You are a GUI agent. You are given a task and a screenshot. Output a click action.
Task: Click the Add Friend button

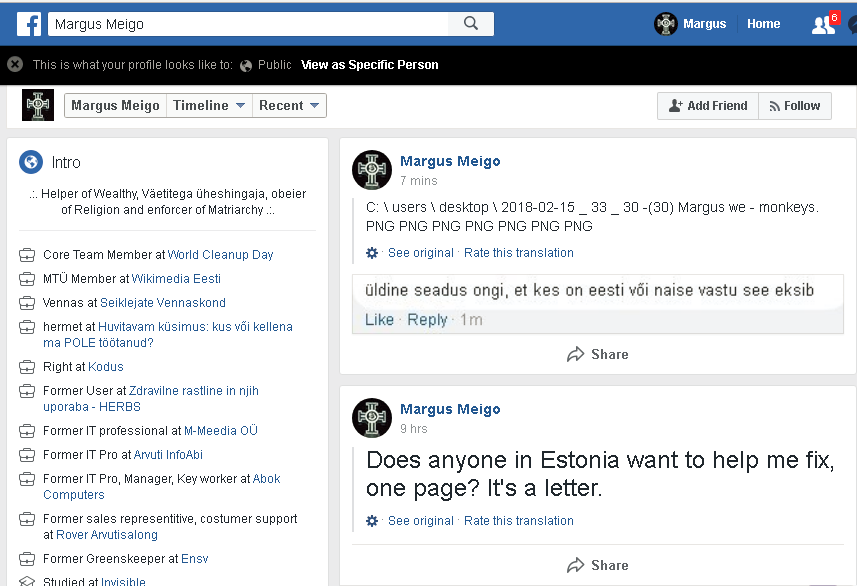click(x=708, y=106)
